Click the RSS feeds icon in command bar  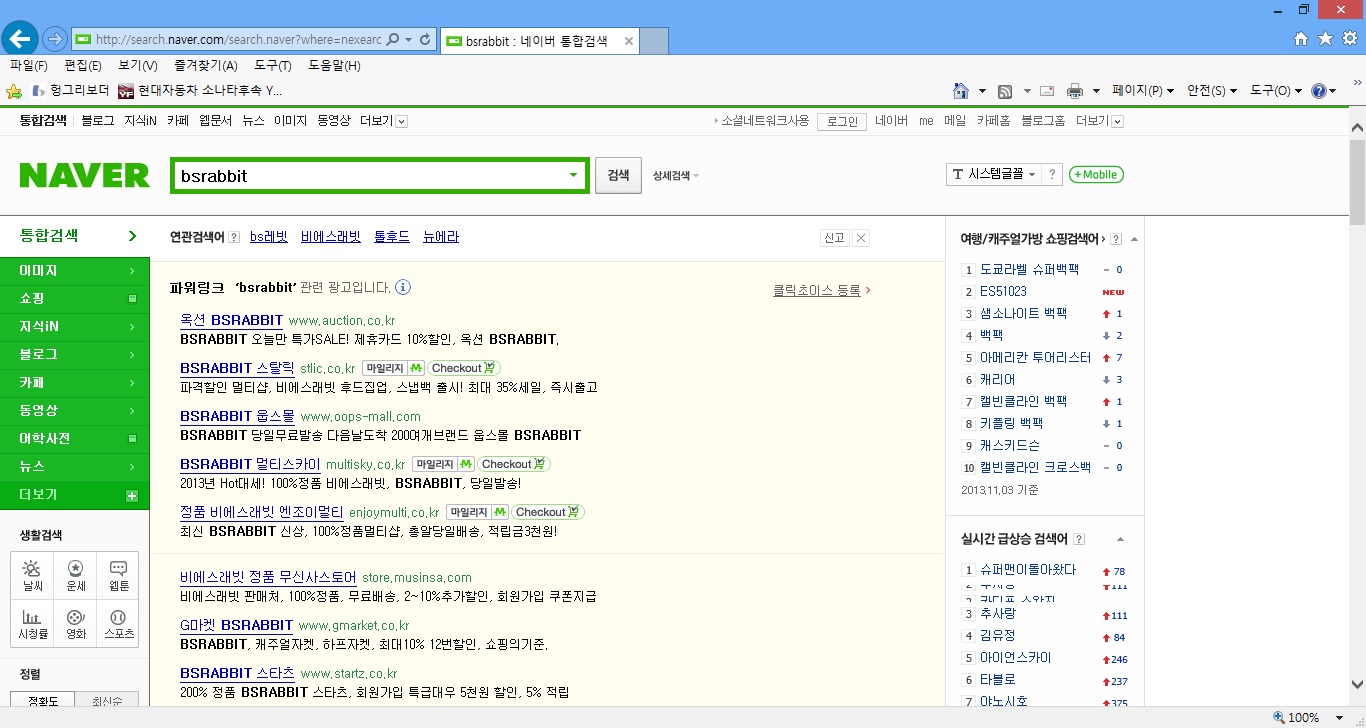click(1005, 91)
